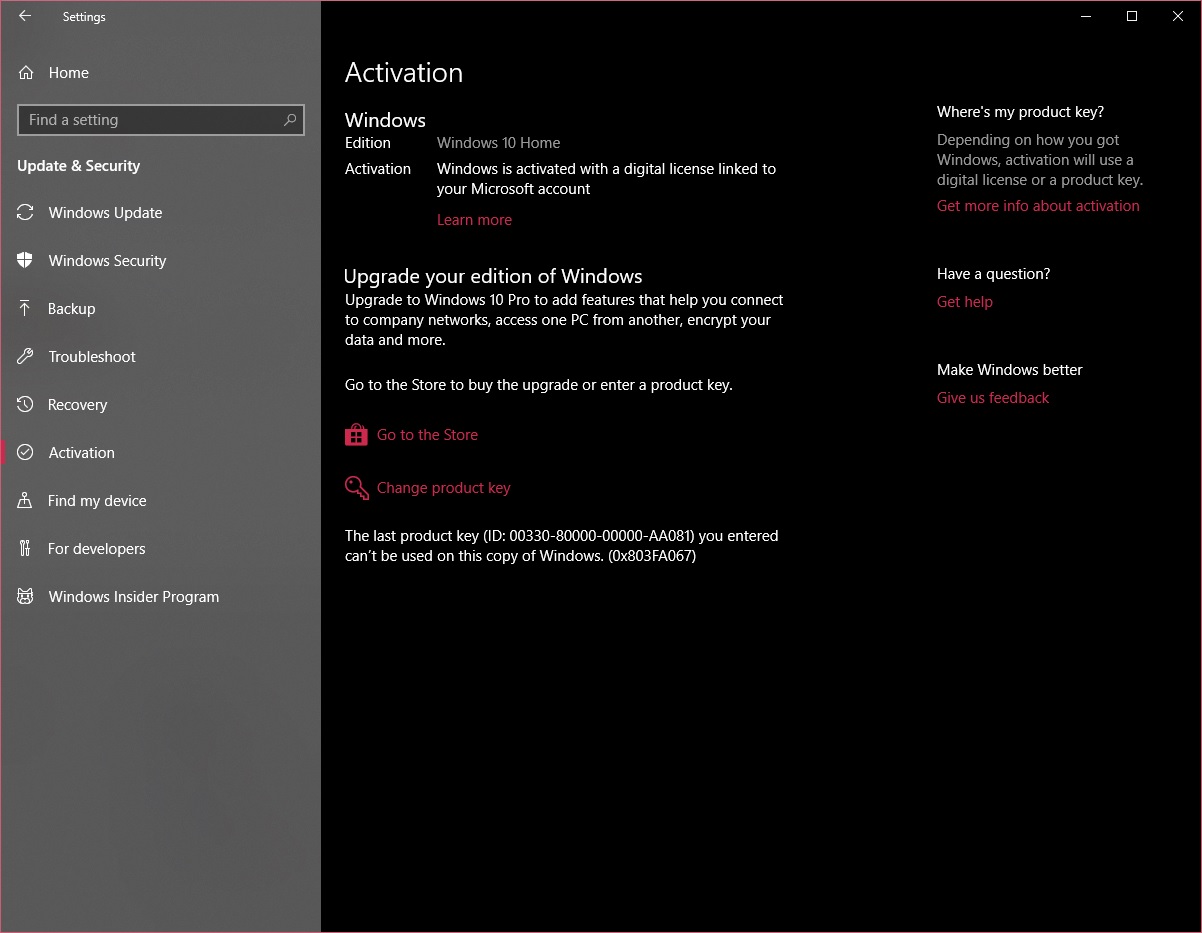Viewport: 1202px width, 933px height.
Task: Click Upgrade your edition of Windows heading
Action: tap(493, 277)
